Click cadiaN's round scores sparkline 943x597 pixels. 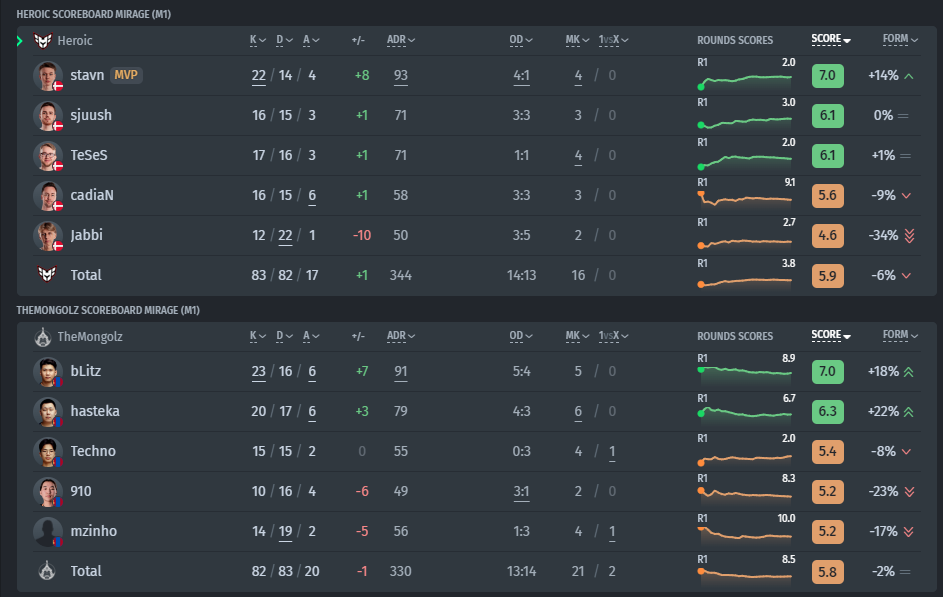point(746,199)
